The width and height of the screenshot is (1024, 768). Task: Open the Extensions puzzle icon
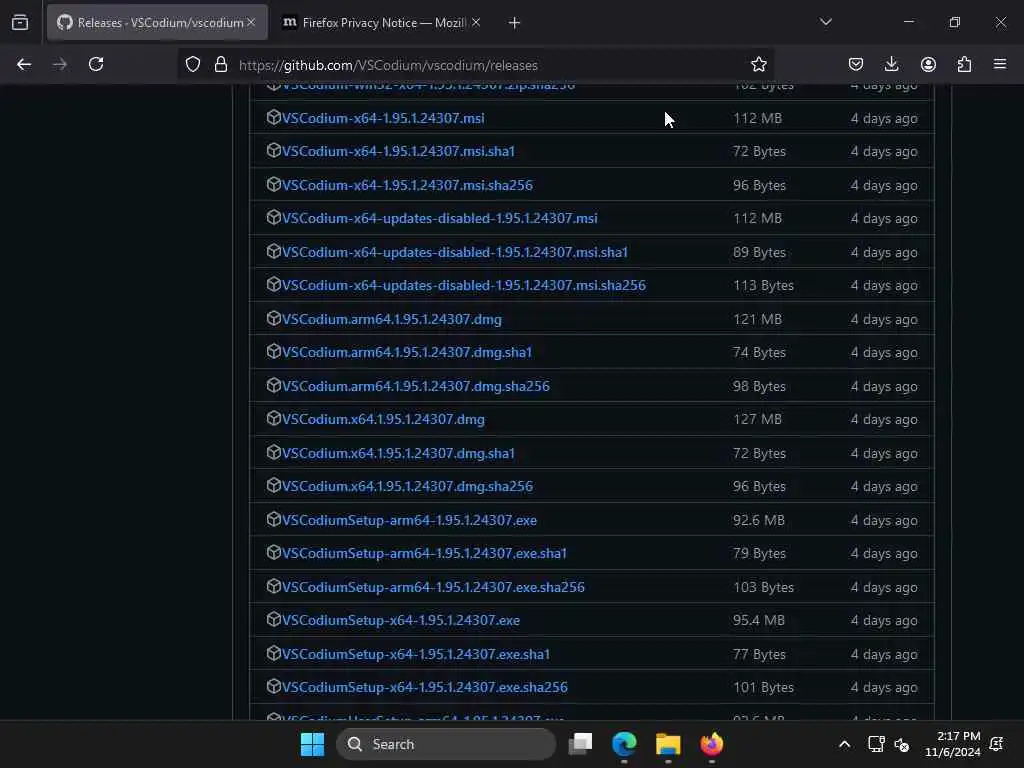click(964, 64)
